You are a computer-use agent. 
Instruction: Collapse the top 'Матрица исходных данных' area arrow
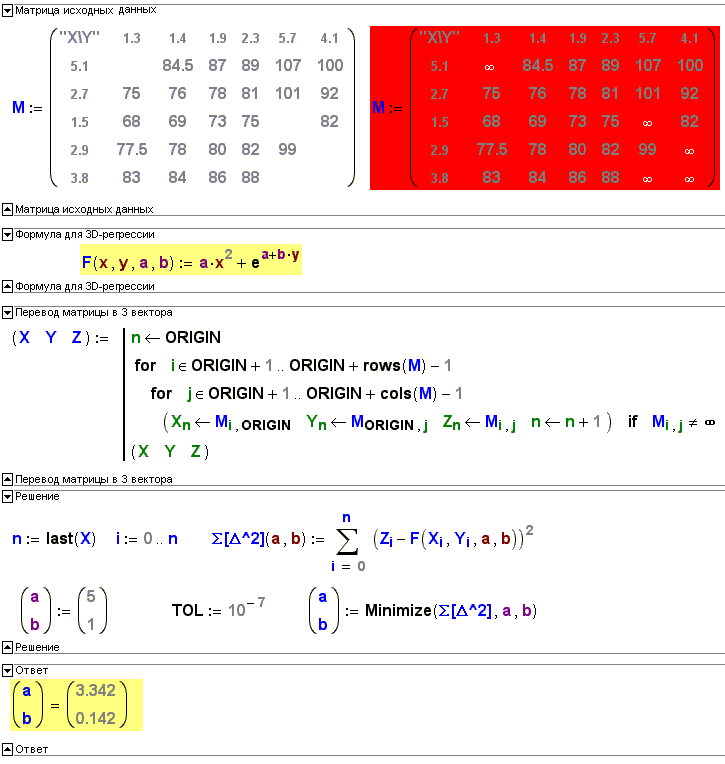(x=7, y=11)
